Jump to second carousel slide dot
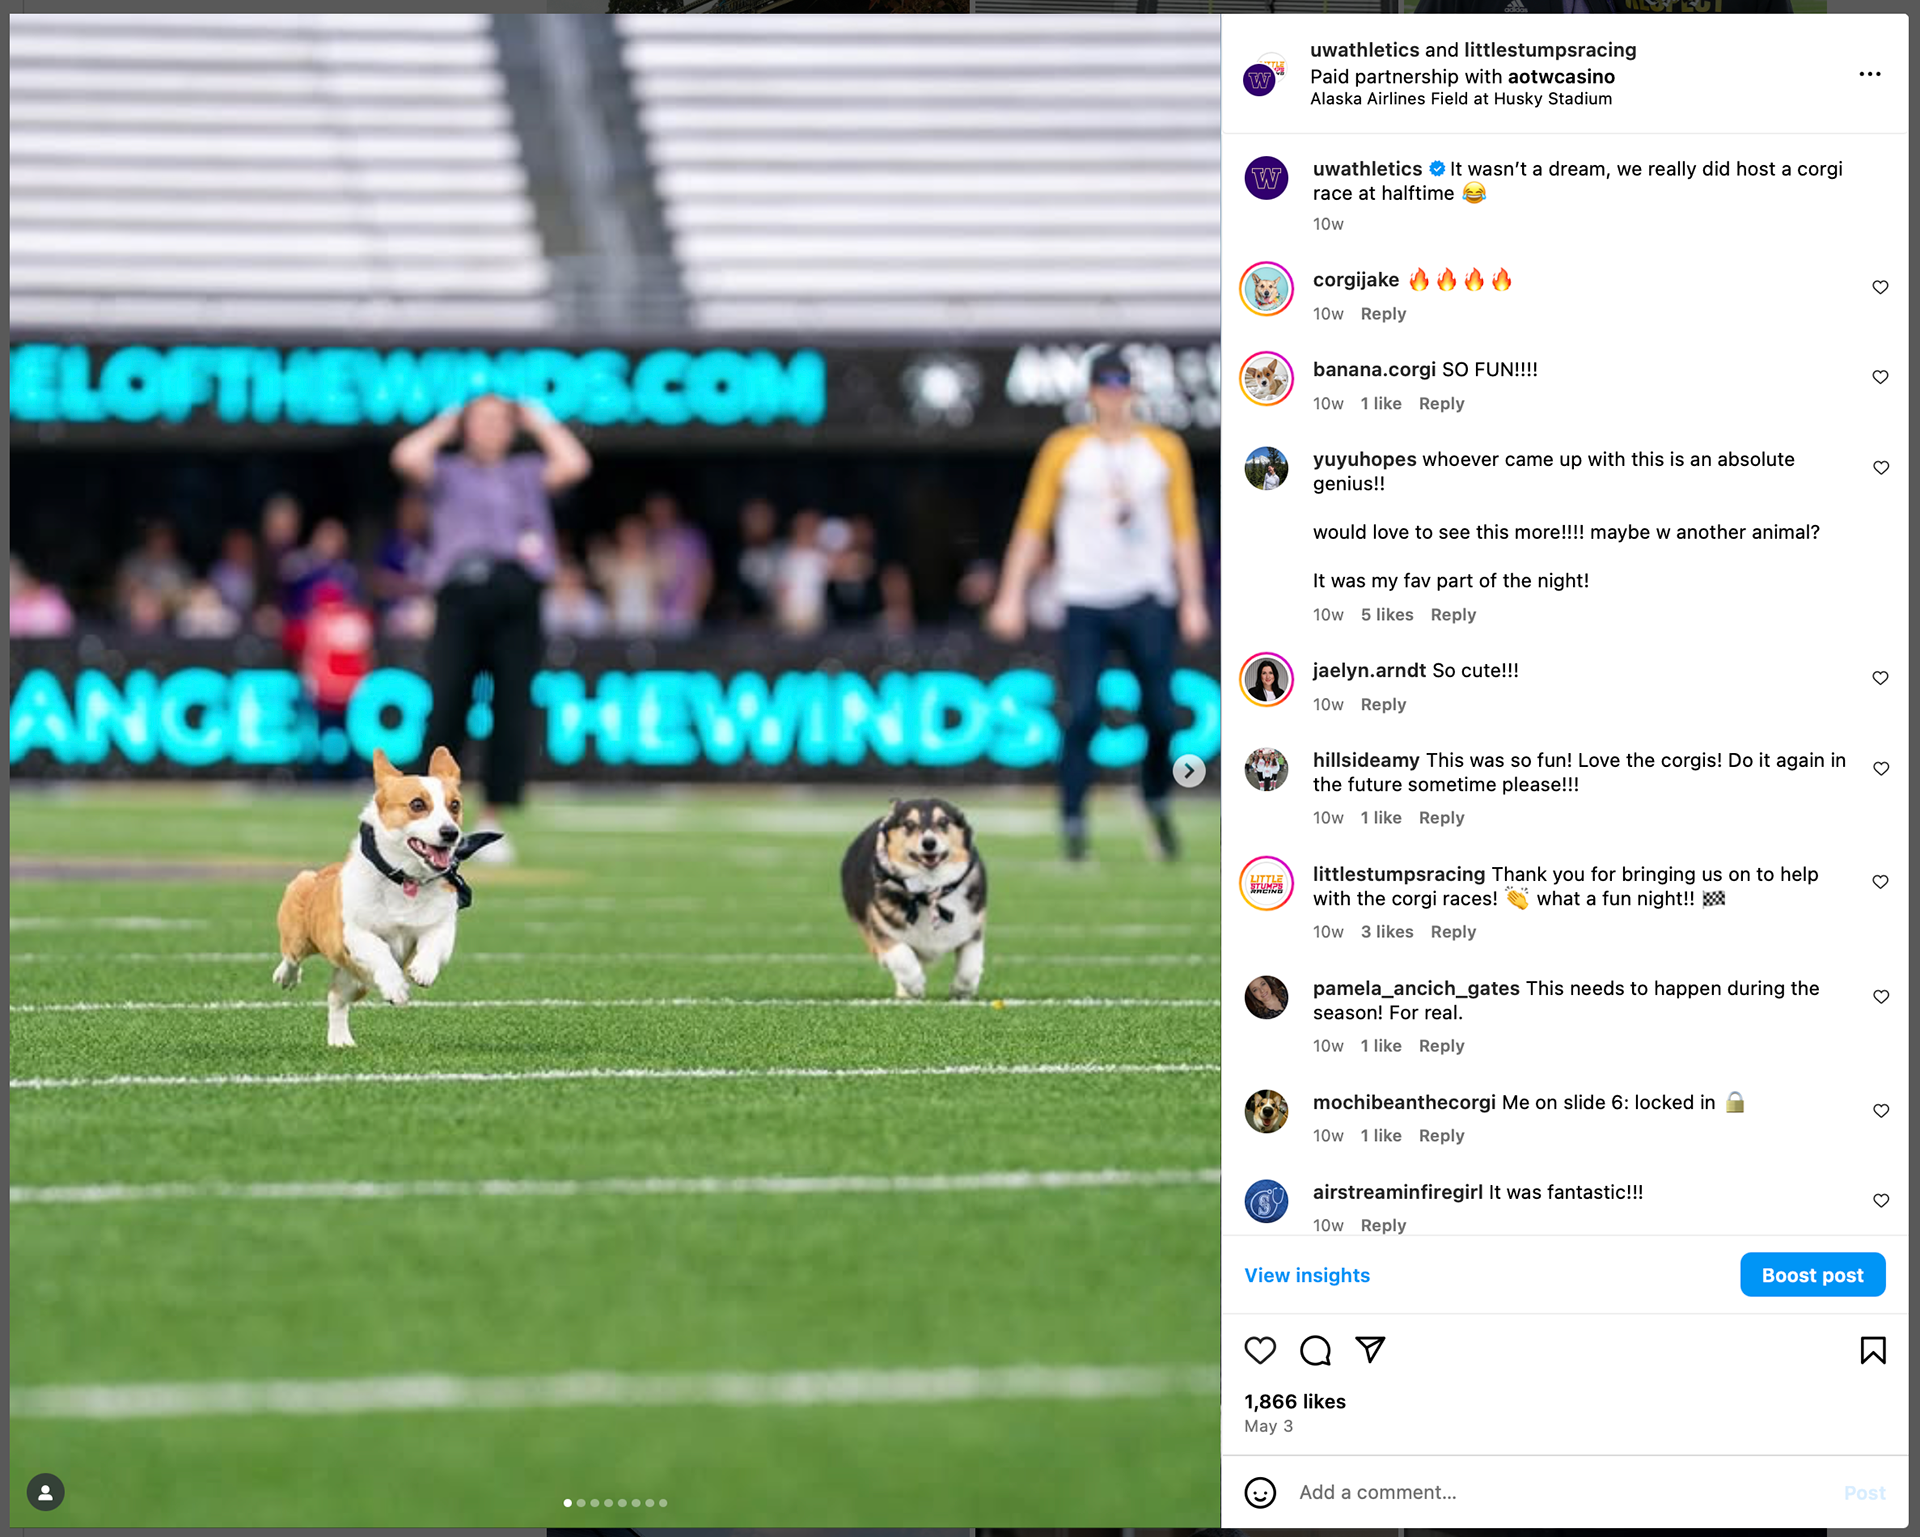 (581, 1502)
